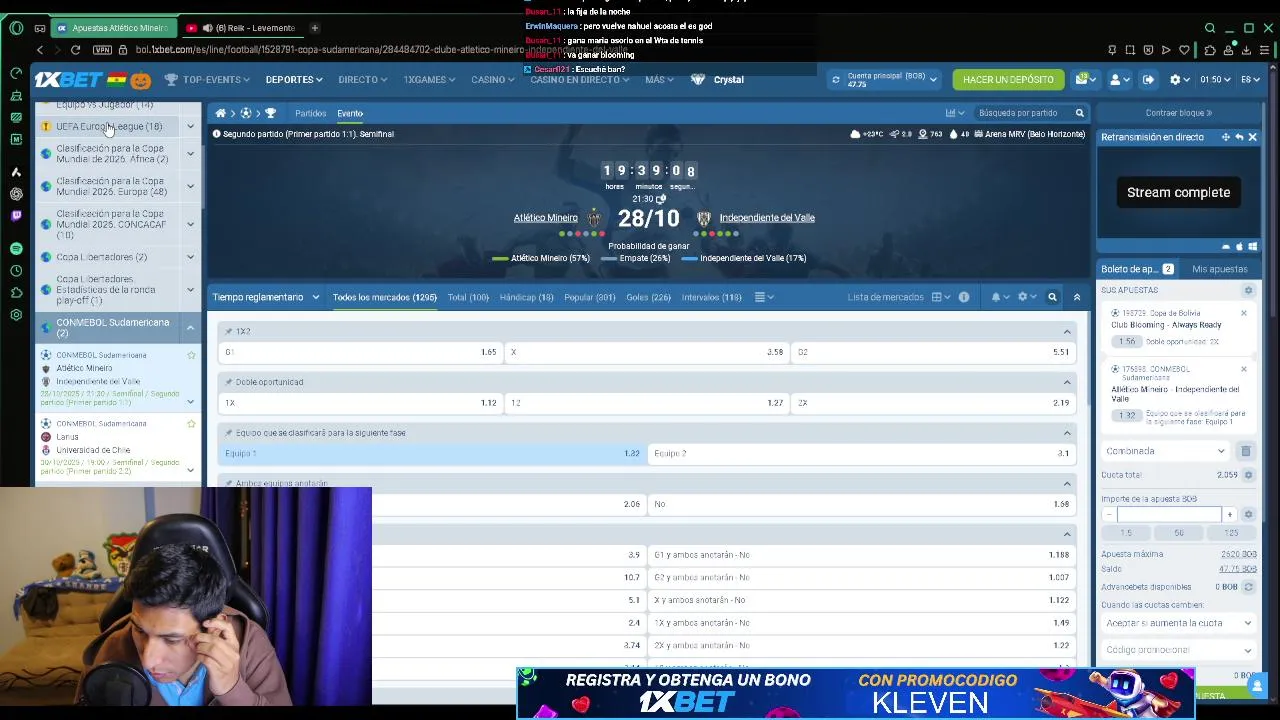The width and height of the screenshot is (1280, 720).
Task: Select G1 odds 1.65
Action: [x=360, y=352]
